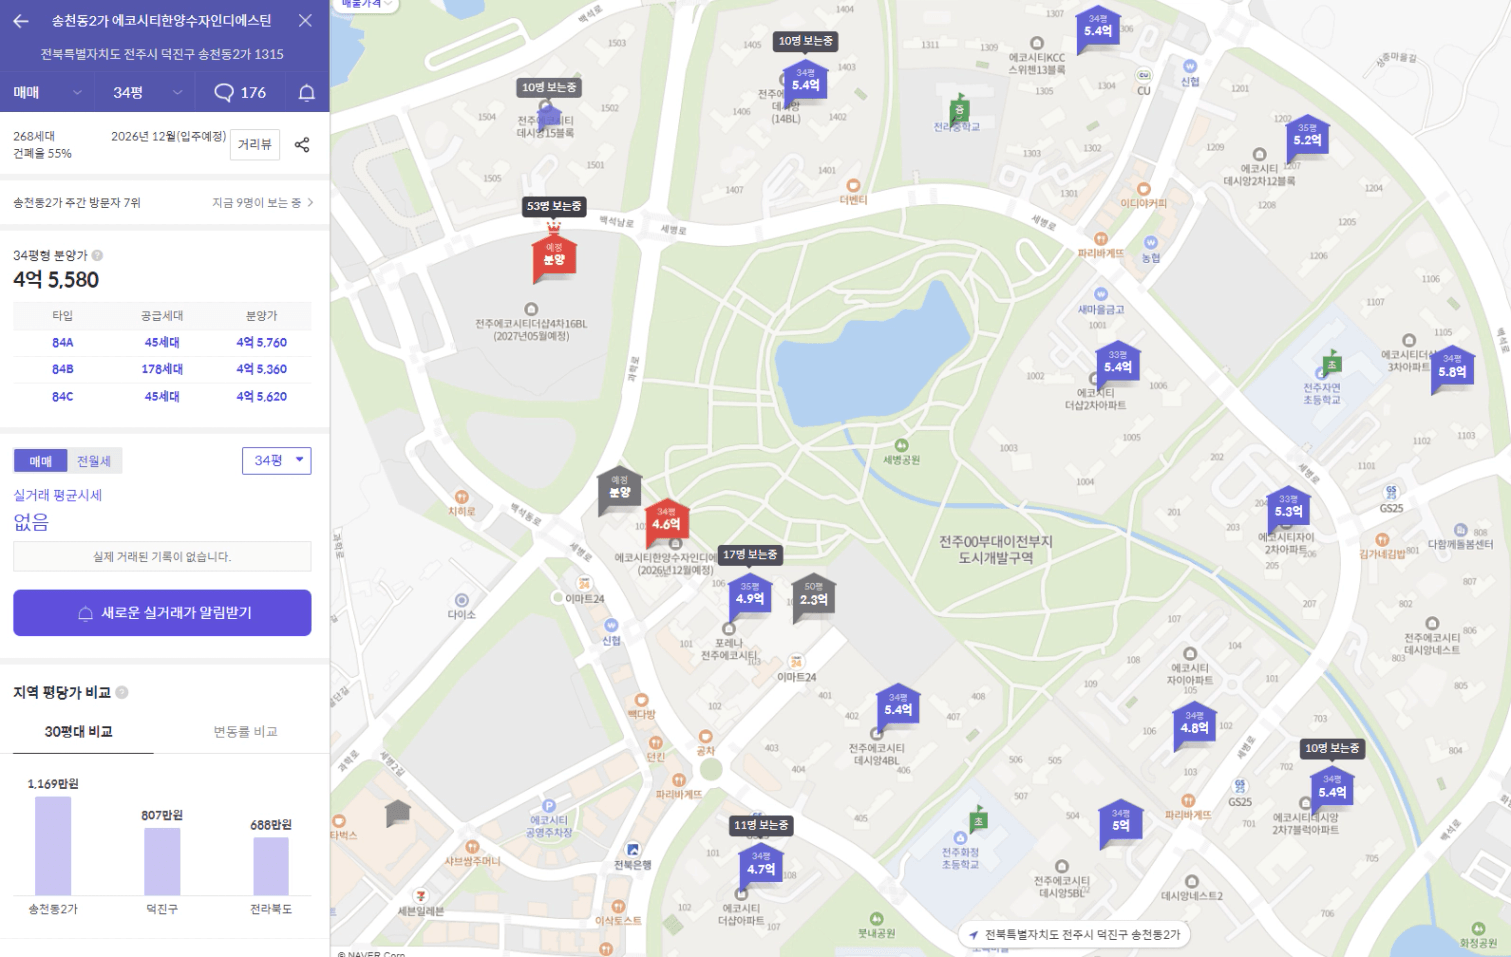Select the 5억 map marker
The width and height of the screenshot is (1511, 957).
point(1120,823)
